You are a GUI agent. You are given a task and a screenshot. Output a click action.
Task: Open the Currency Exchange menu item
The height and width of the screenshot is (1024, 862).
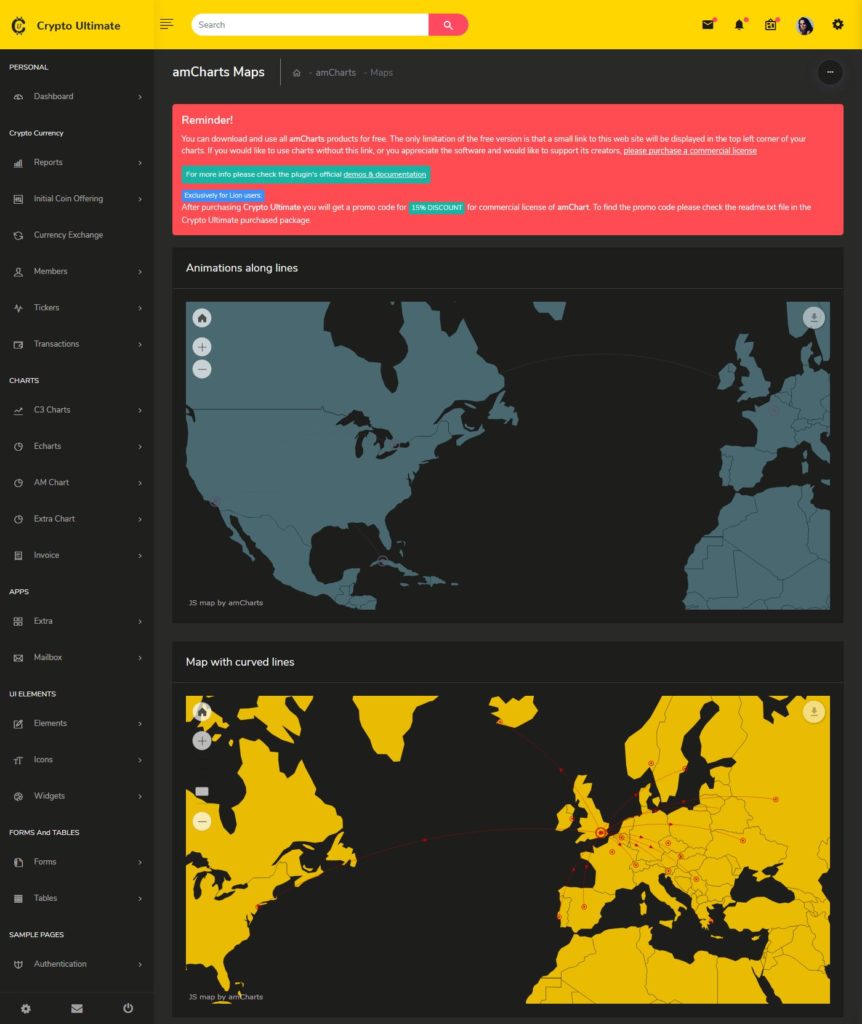pyautogui.click(x=77, y=235)
